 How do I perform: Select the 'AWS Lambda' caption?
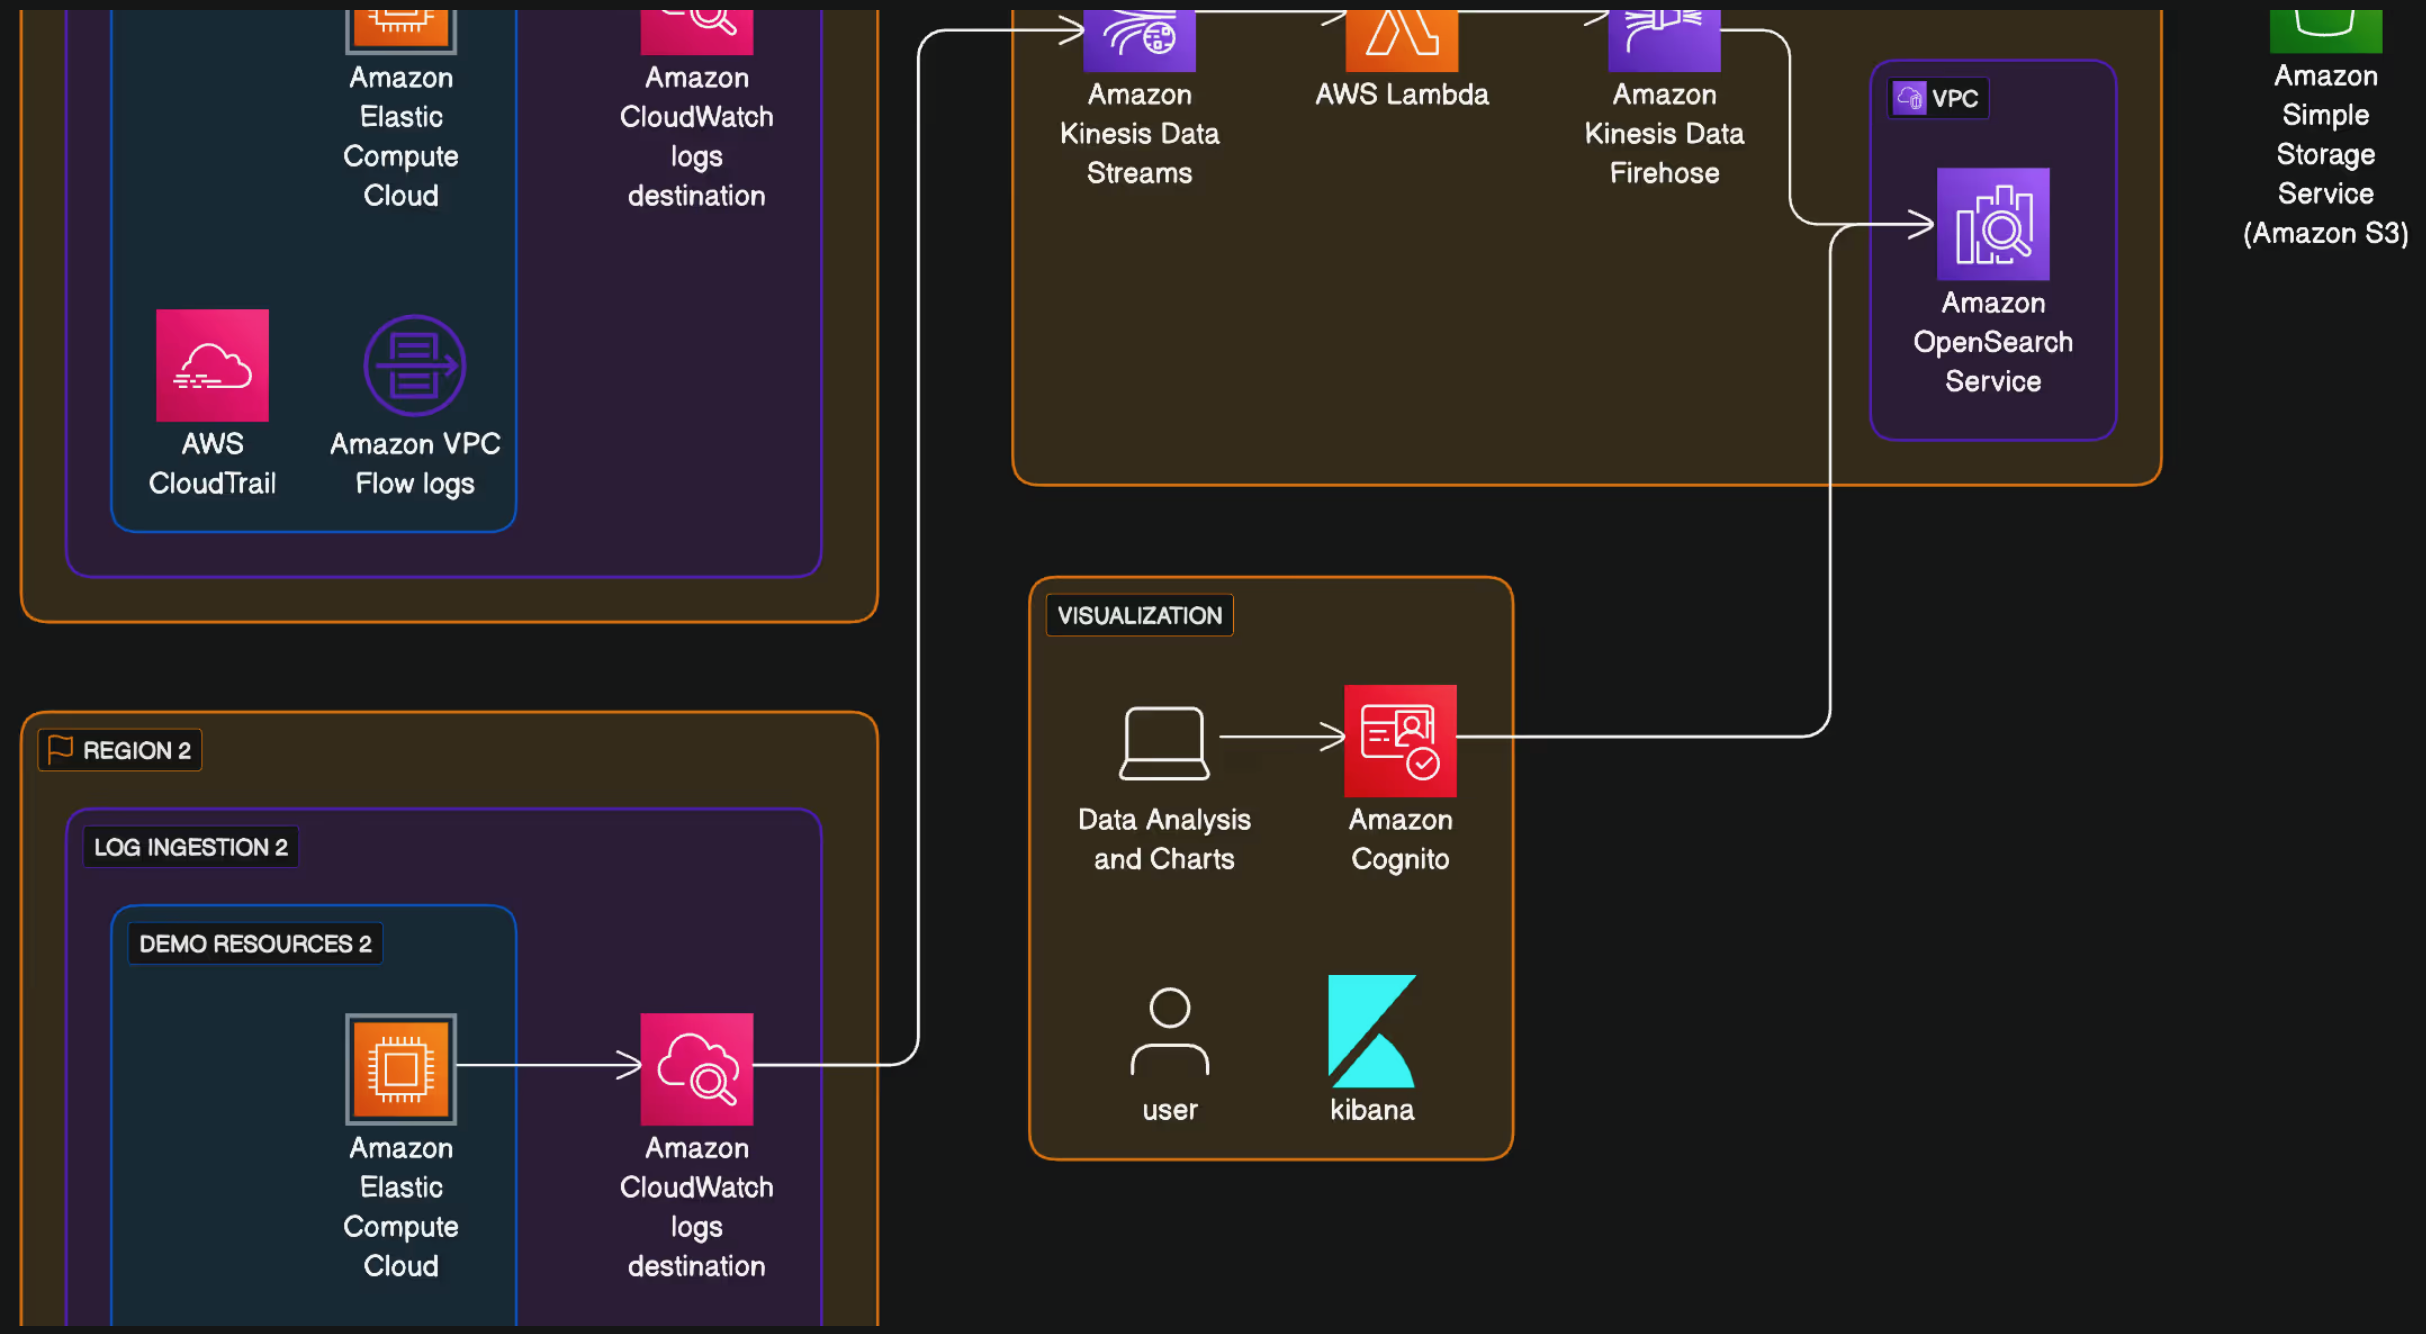click(1402, 94)
